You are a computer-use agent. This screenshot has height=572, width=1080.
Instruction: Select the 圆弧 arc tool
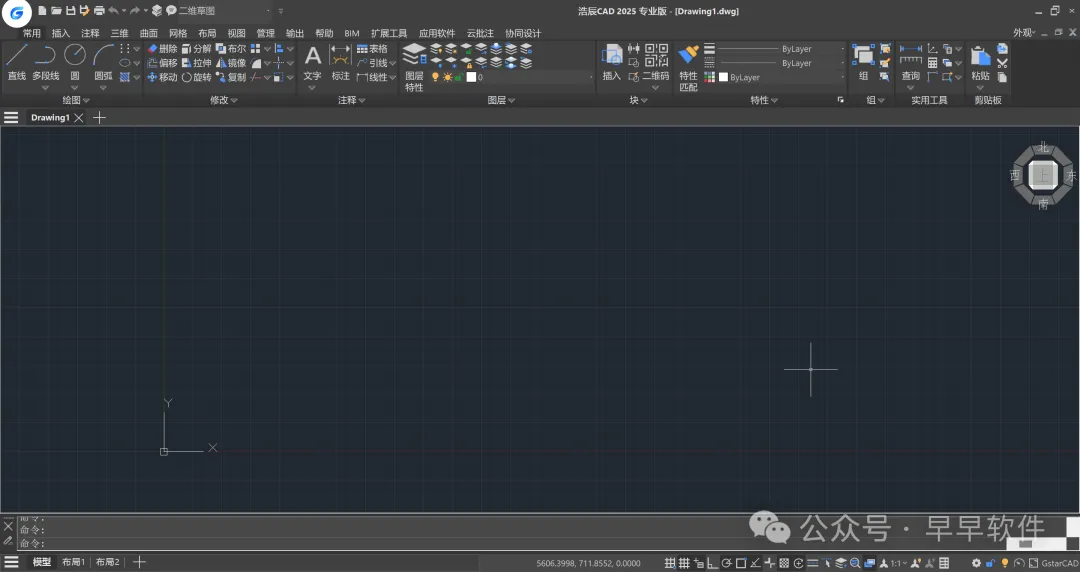[x=103, y=62]
